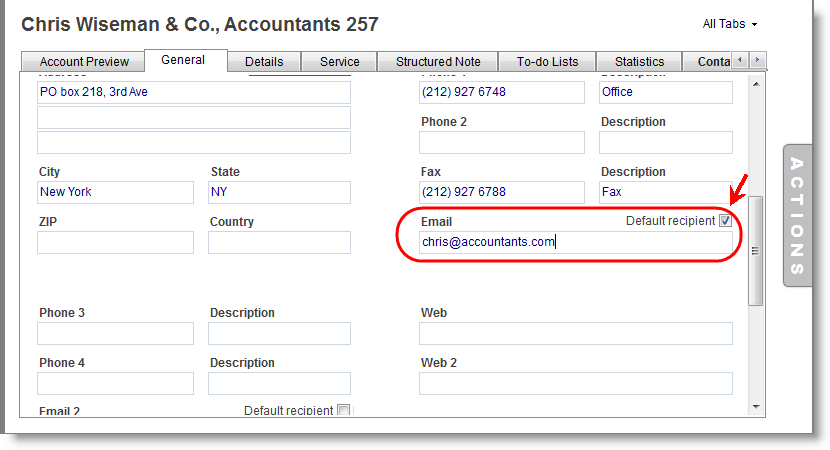Open the All Tabs dropdown

[x=730, y=24]
